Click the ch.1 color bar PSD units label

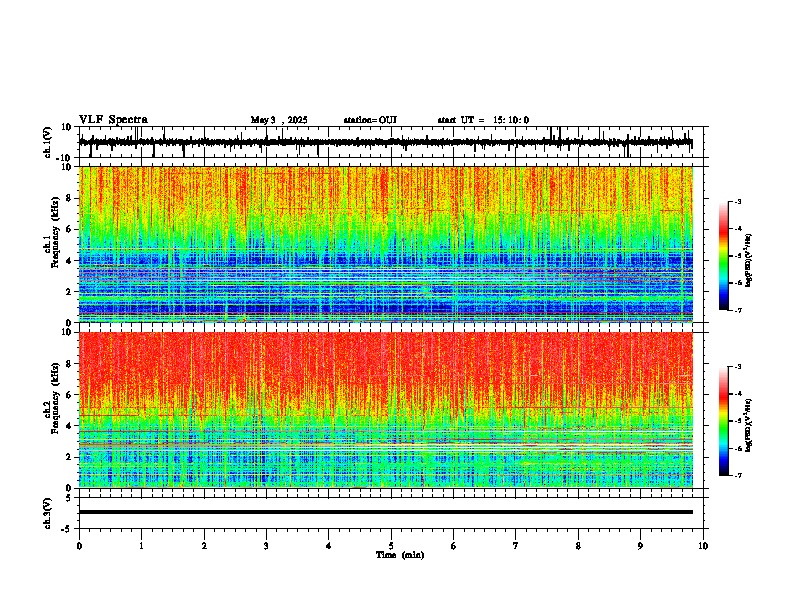pyautogui.click(x=749, y=261)
